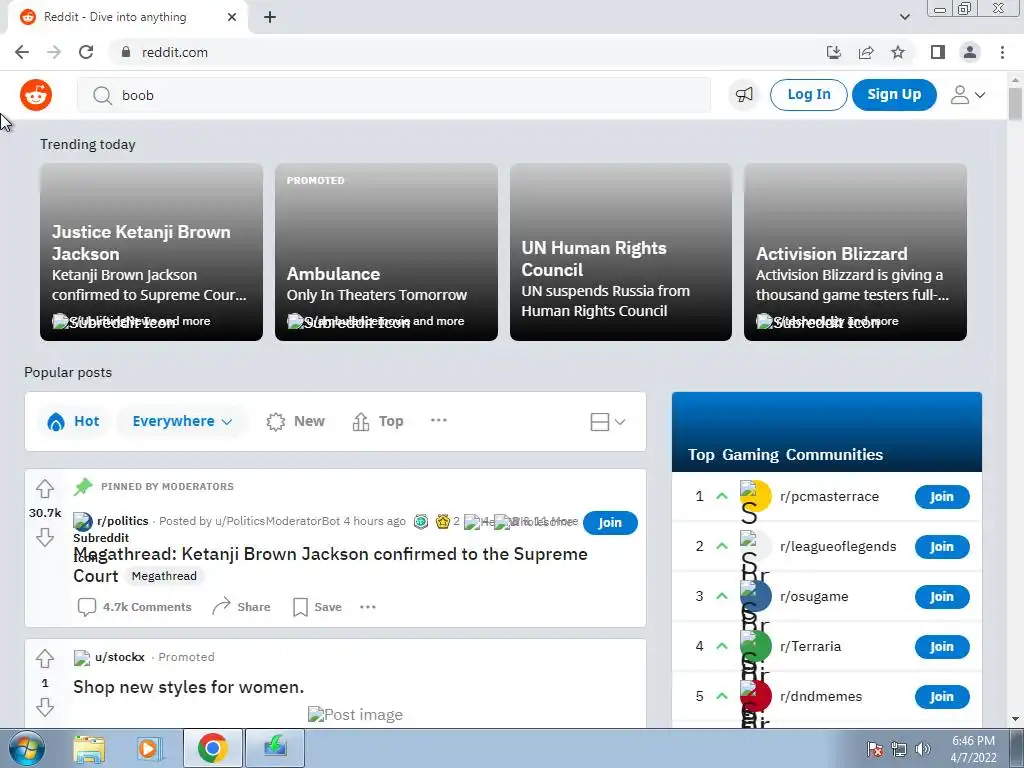Join r/leagueoflegends
1024x768 pixels.
click(x=942, y=547)
